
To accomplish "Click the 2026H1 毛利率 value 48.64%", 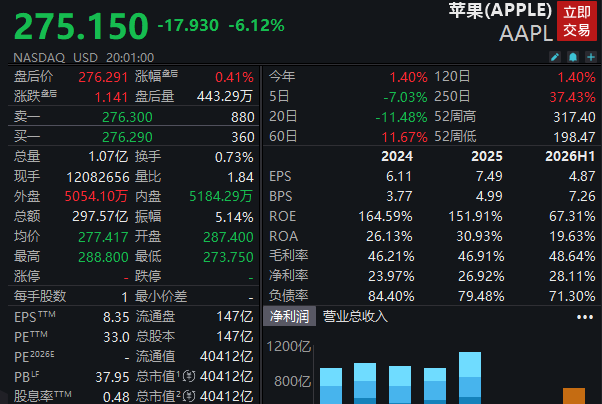I will [x=572, y=257].
